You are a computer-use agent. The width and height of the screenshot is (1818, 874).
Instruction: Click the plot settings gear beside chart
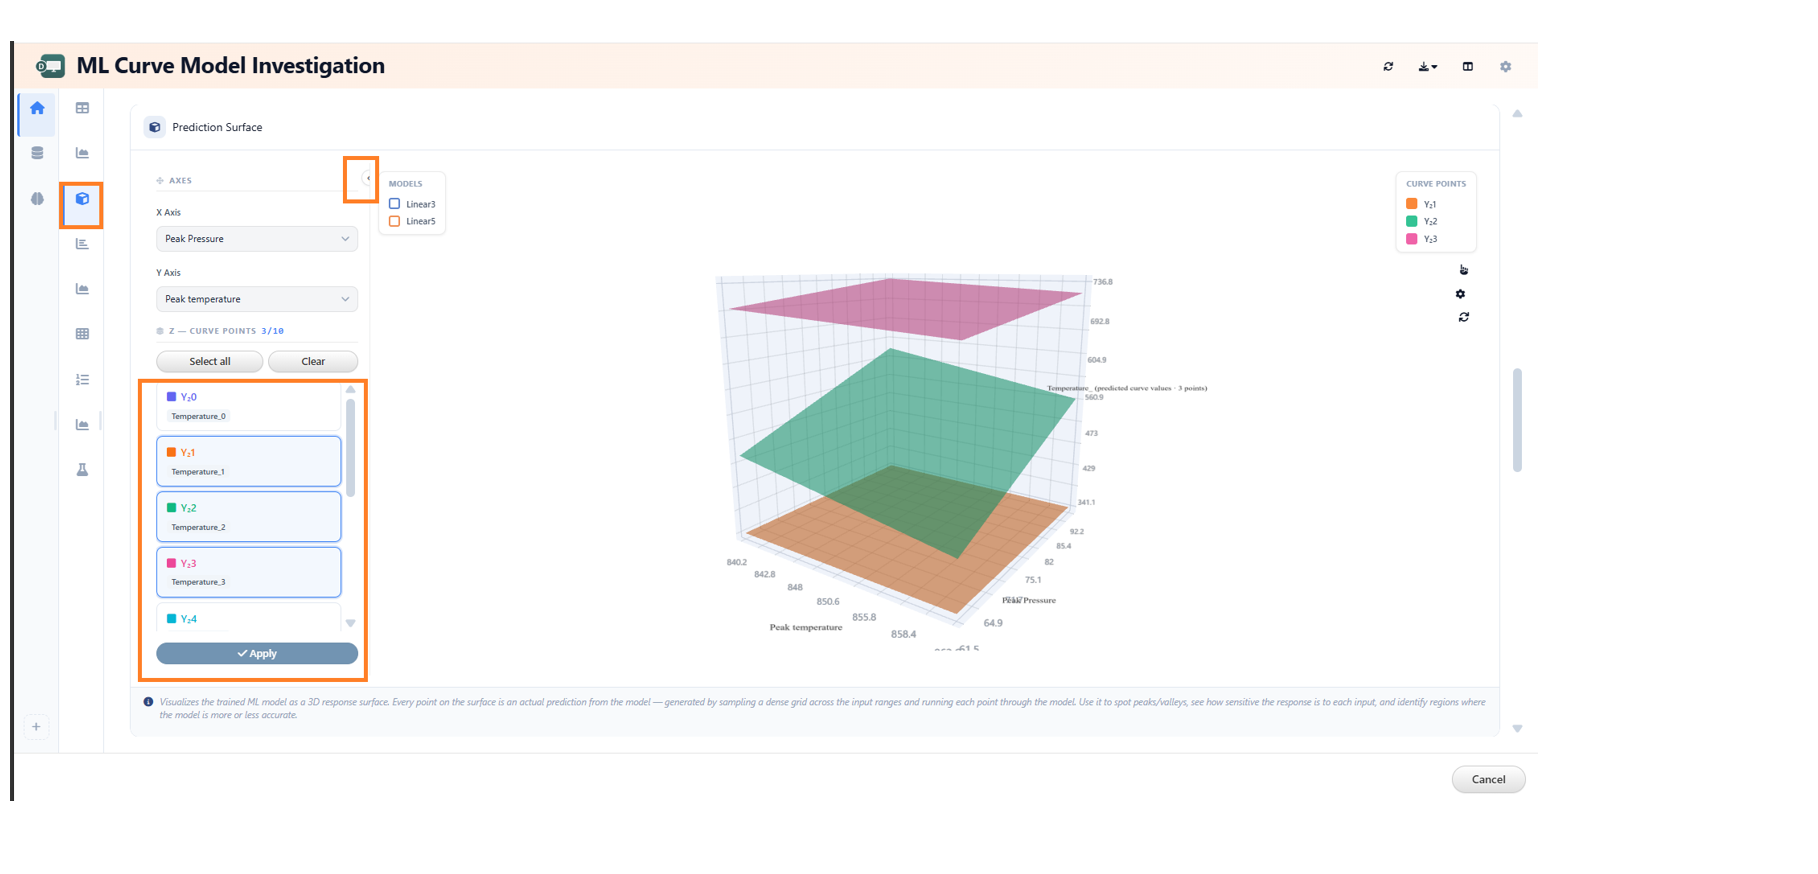click(1460, 294)
